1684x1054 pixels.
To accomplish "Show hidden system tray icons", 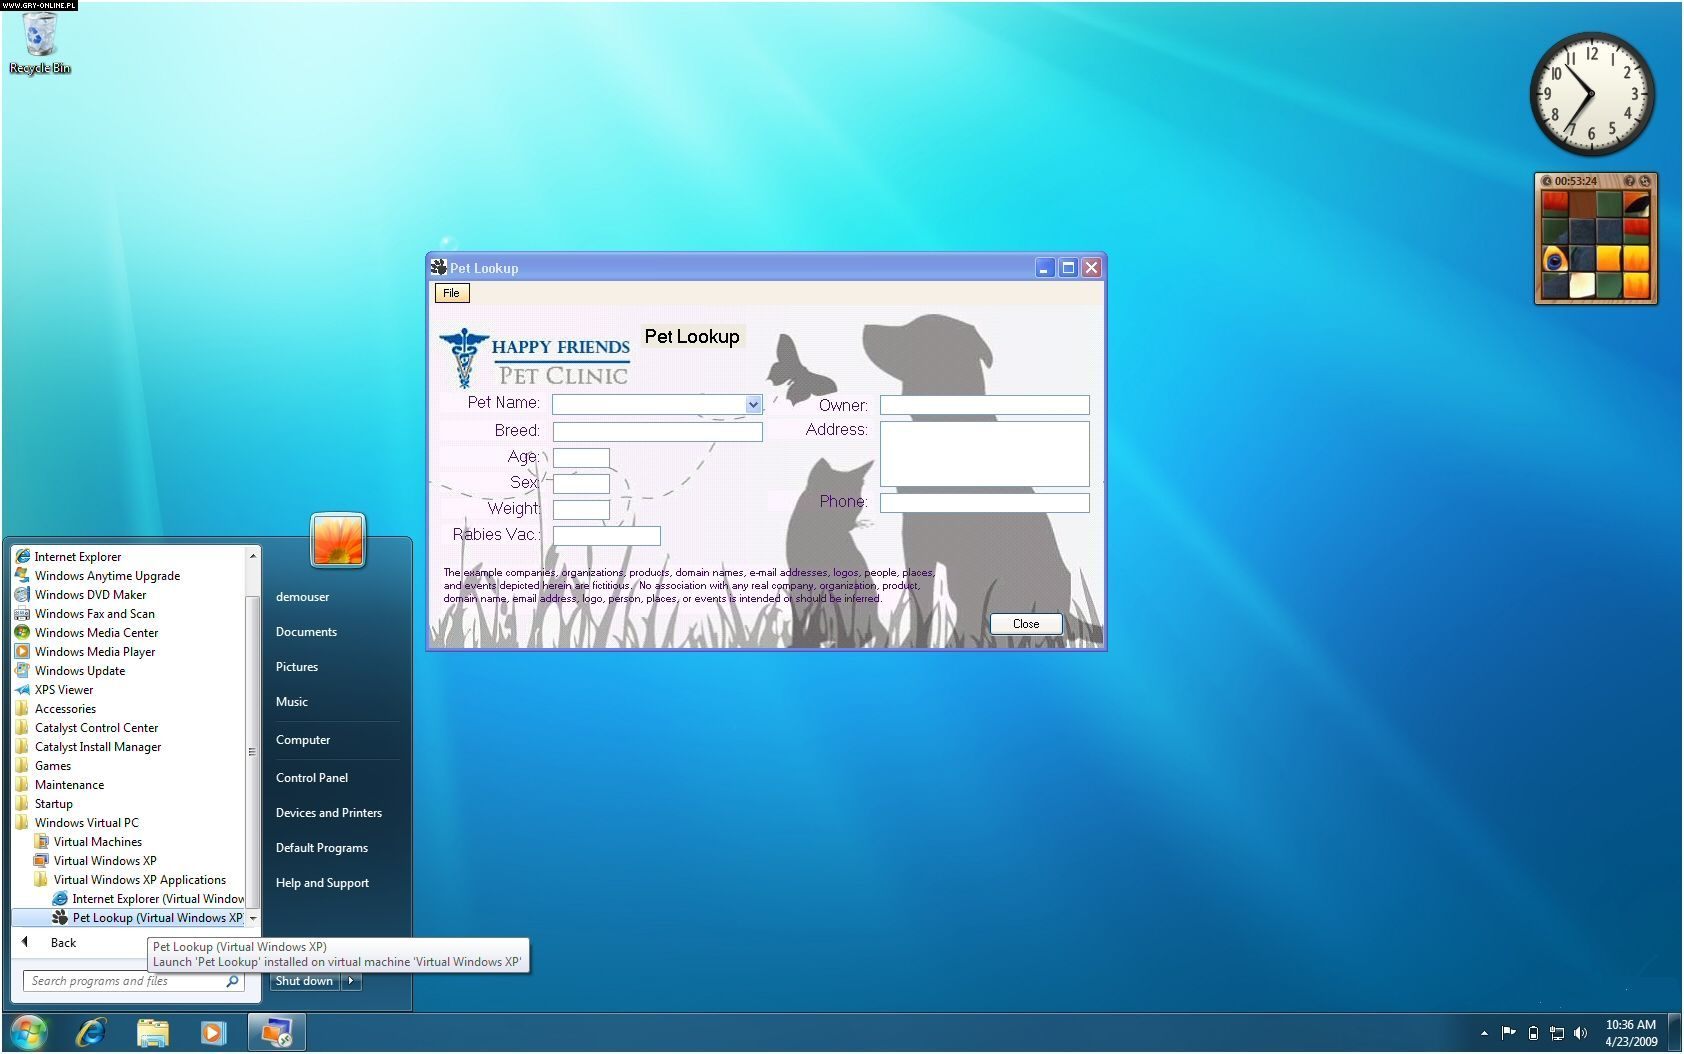I will click(x=1484, y=1033).
